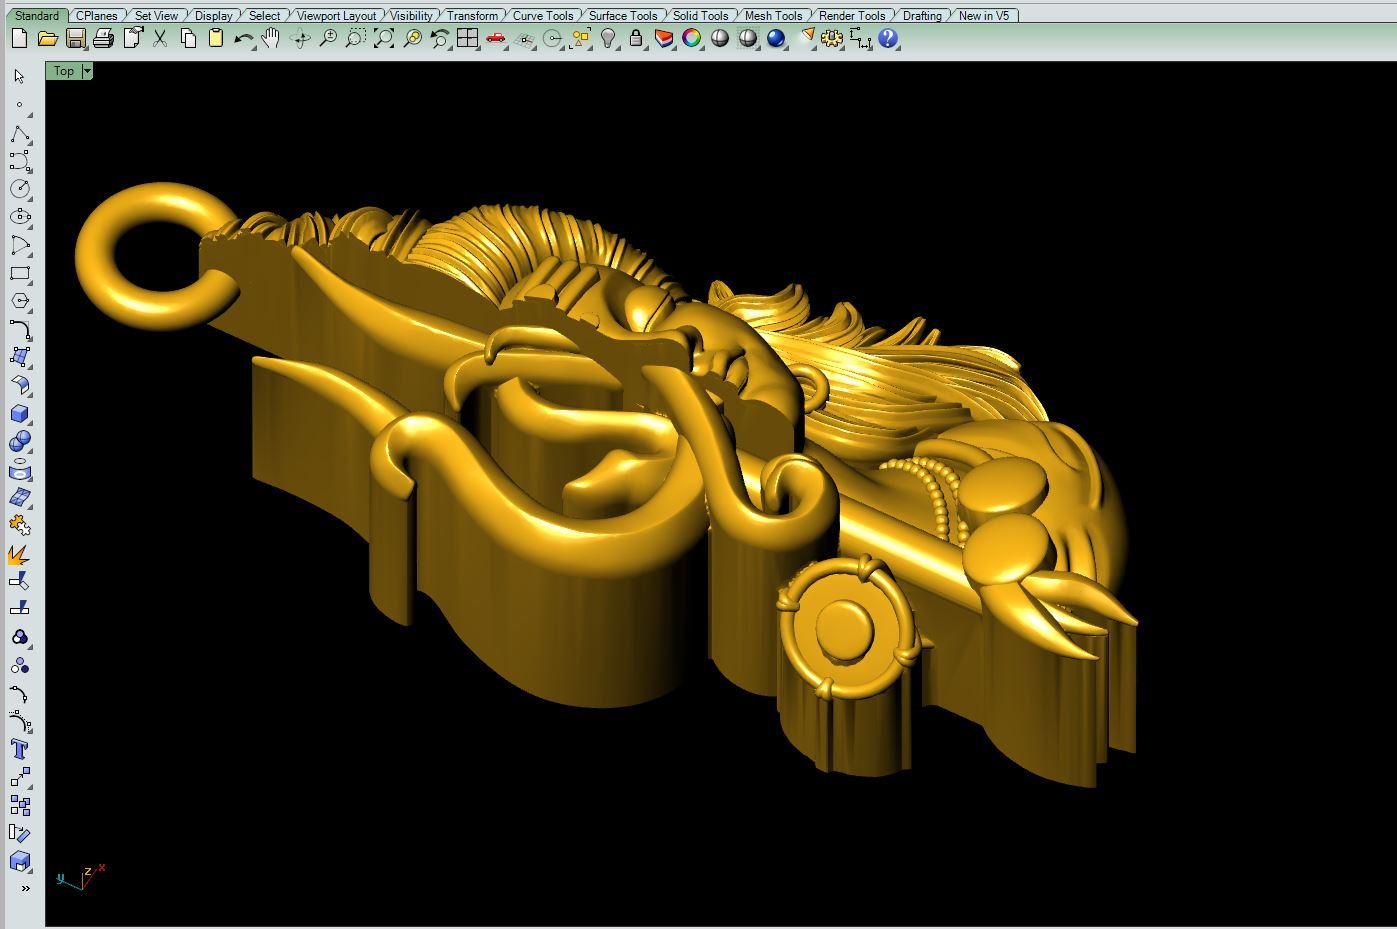Open Options with the gear icon
The width and height of the screenshot is (1397, 929).
coord(832,39)
